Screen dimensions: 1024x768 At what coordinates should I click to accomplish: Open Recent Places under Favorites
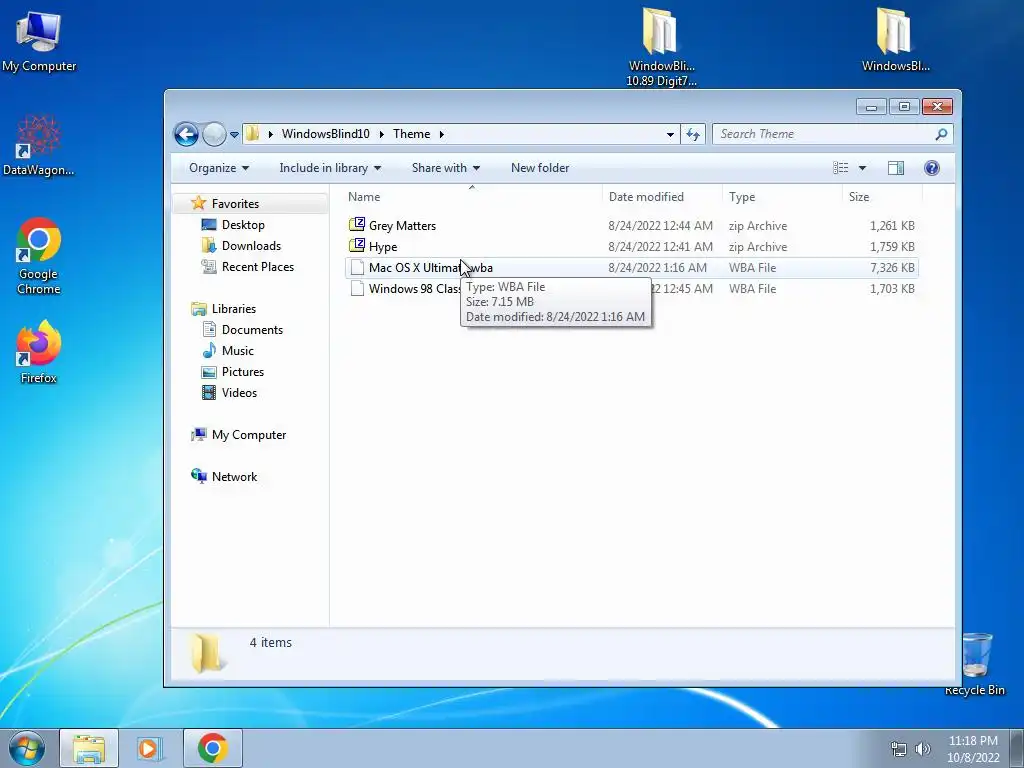pos(257,266)
